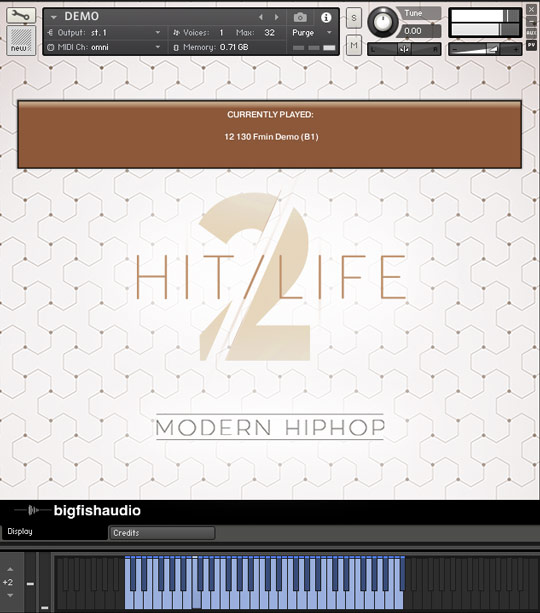540x613 pixels.
Task: Click the memory icon beside Memory label
Action: tap(176, 47)
